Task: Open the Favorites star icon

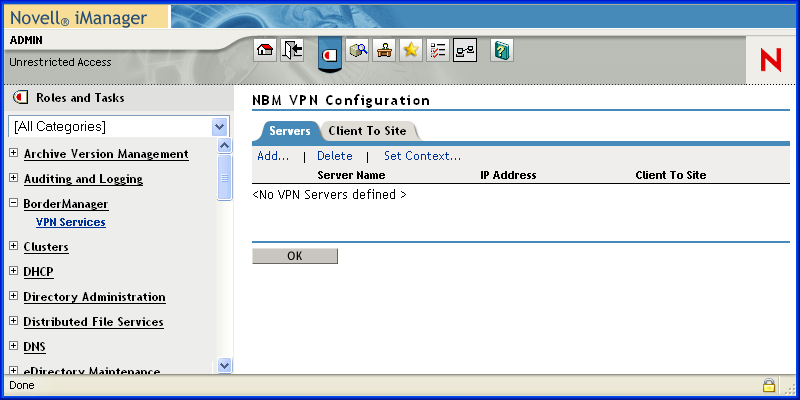Action: point(410,51)
